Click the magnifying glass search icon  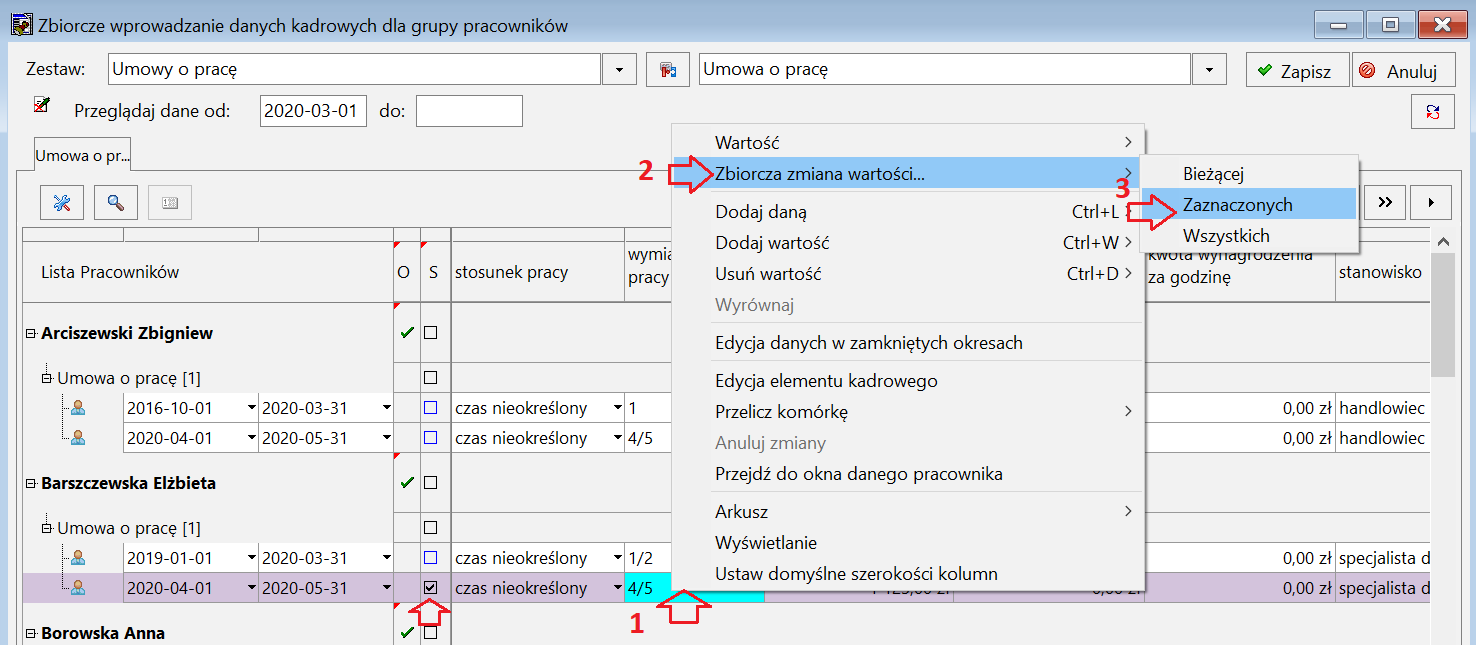point(116,203)
